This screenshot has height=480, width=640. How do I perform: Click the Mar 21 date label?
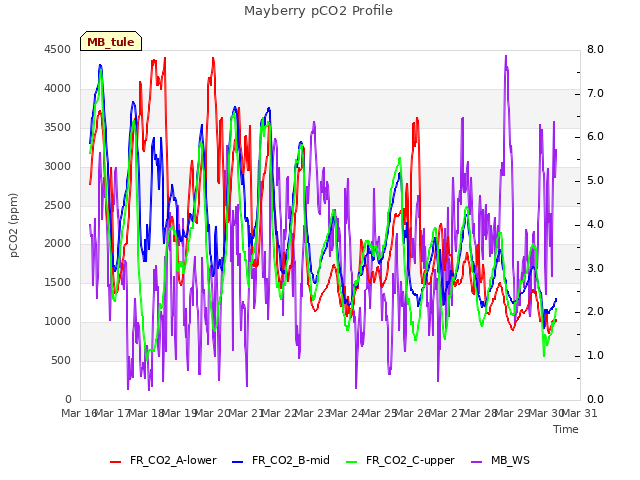[x=246, y=413]
